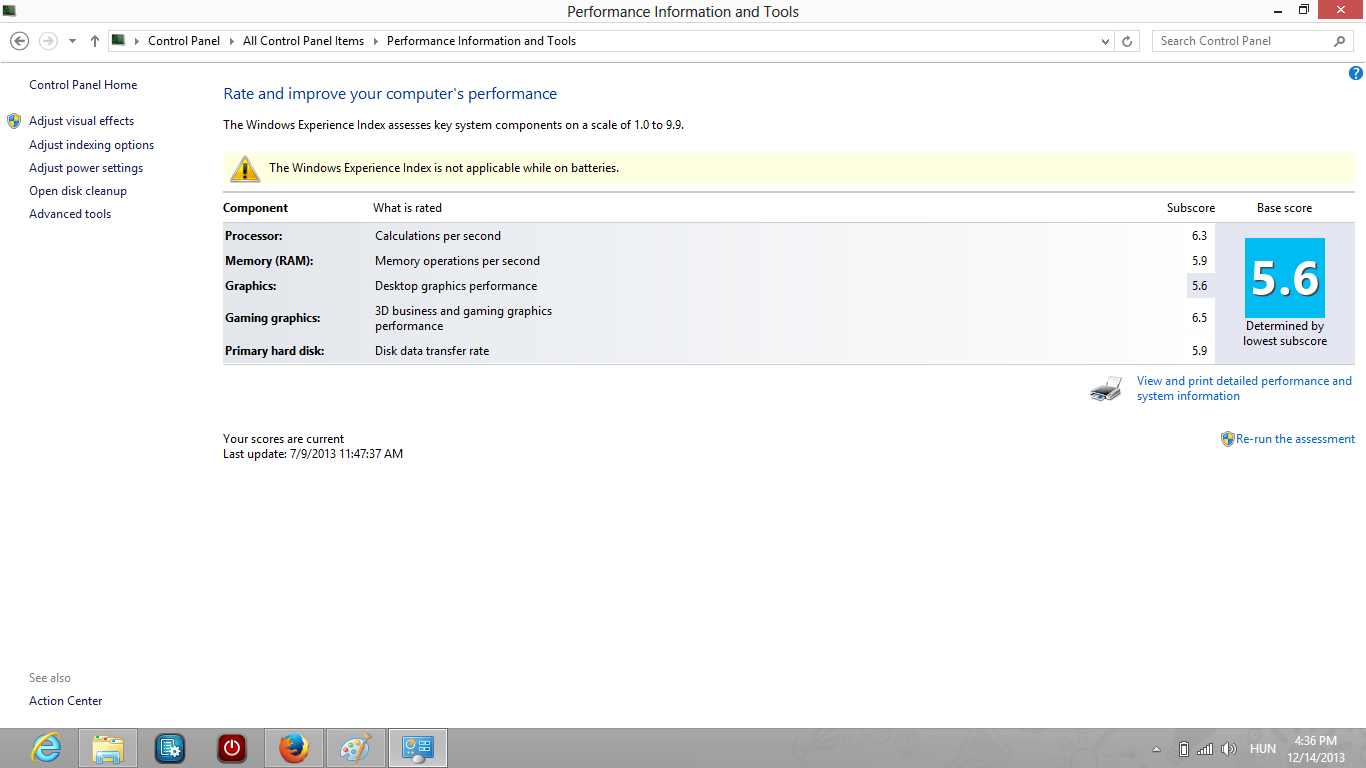
Task: Show hidden system tray icons
Action: click(1157, 749)
